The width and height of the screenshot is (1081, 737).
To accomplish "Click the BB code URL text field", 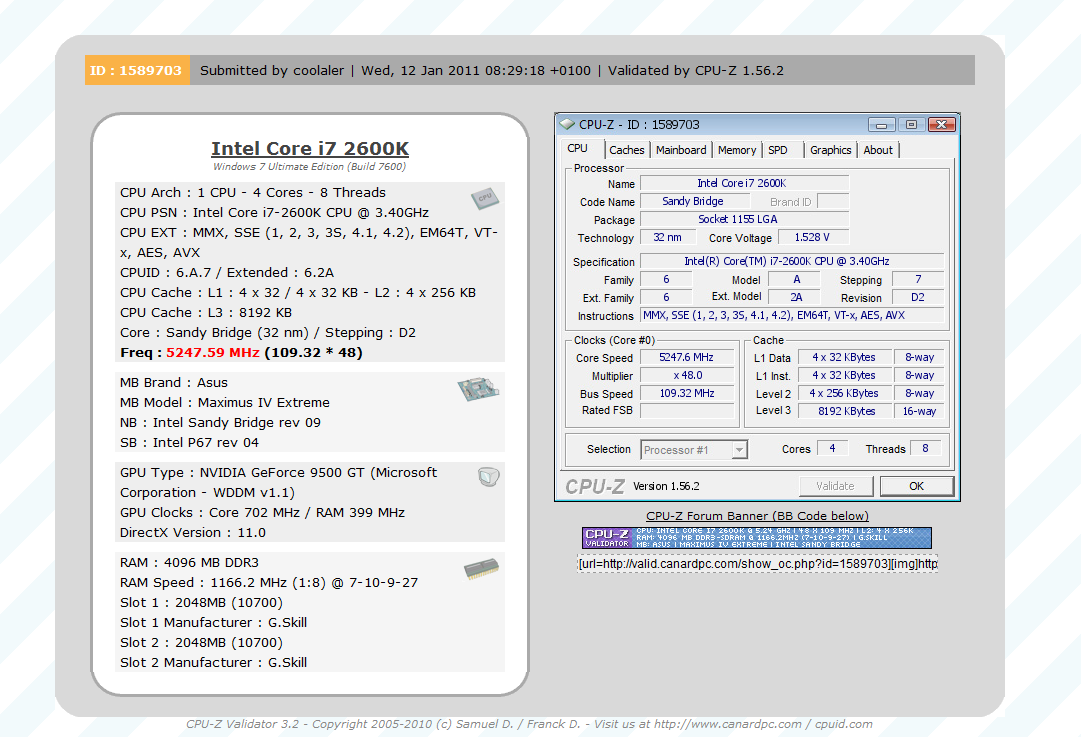I will point(757,564).
